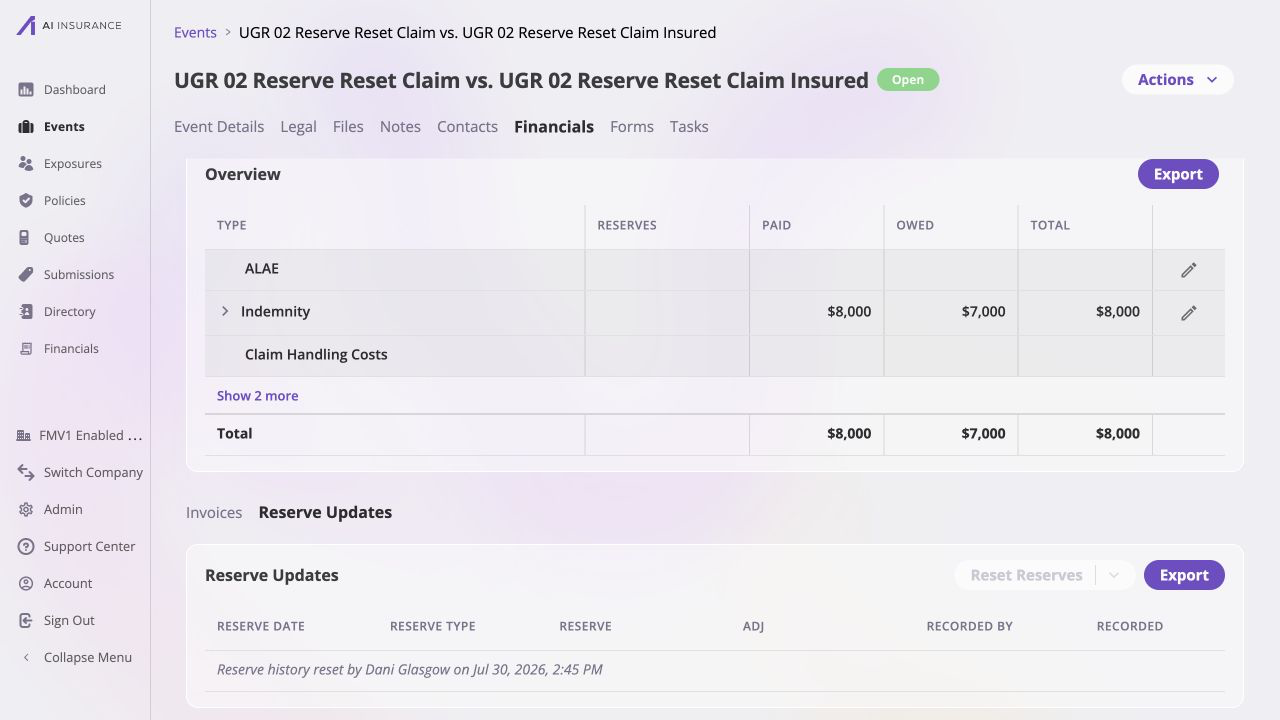Open Policies from the sidebar

[x=64, y=201]
